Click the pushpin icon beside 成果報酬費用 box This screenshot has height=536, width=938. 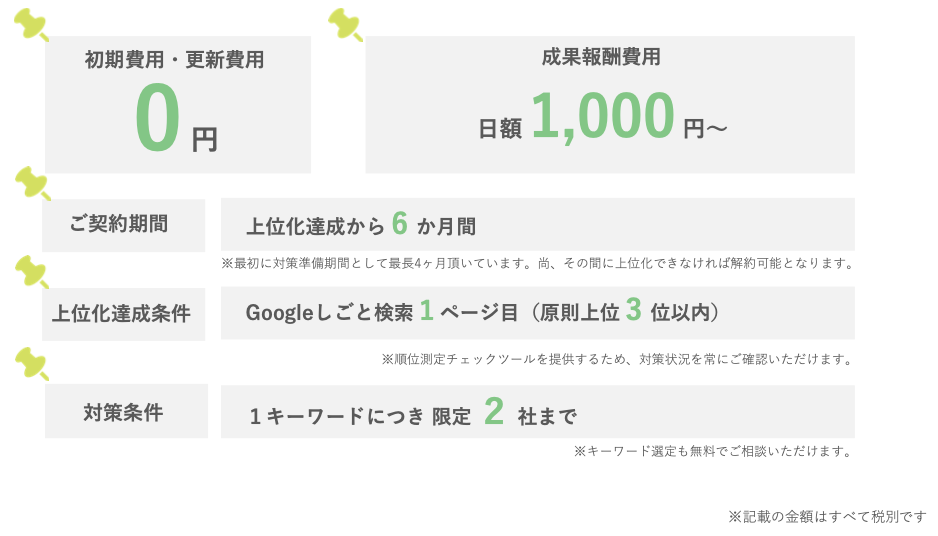click(x=345, y=25)
